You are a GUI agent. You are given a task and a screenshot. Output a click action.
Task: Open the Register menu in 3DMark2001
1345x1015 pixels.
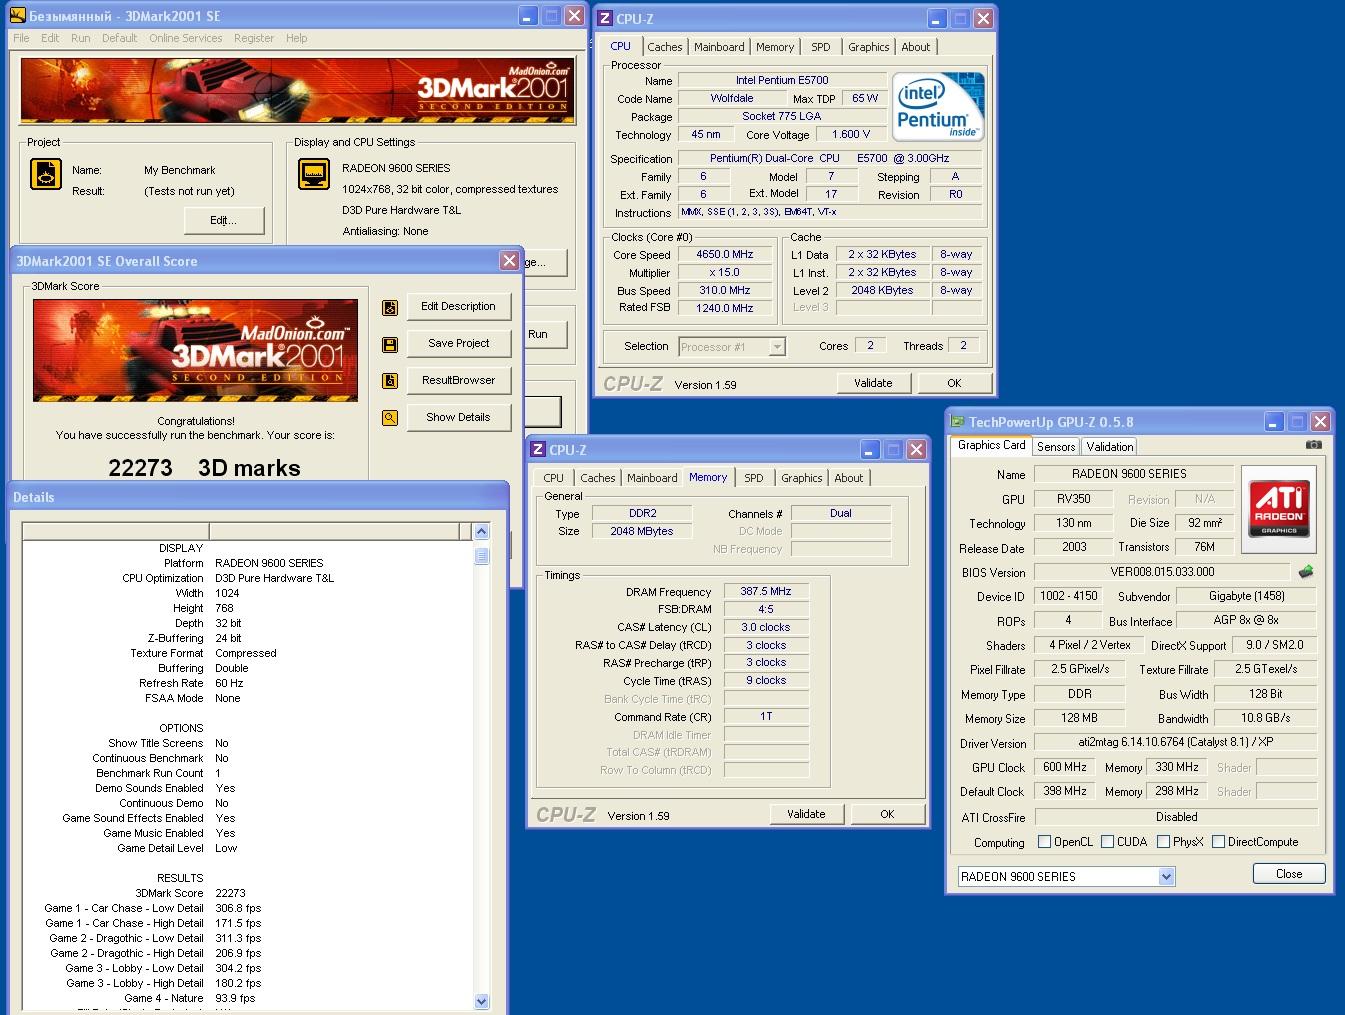pos(254,38)
